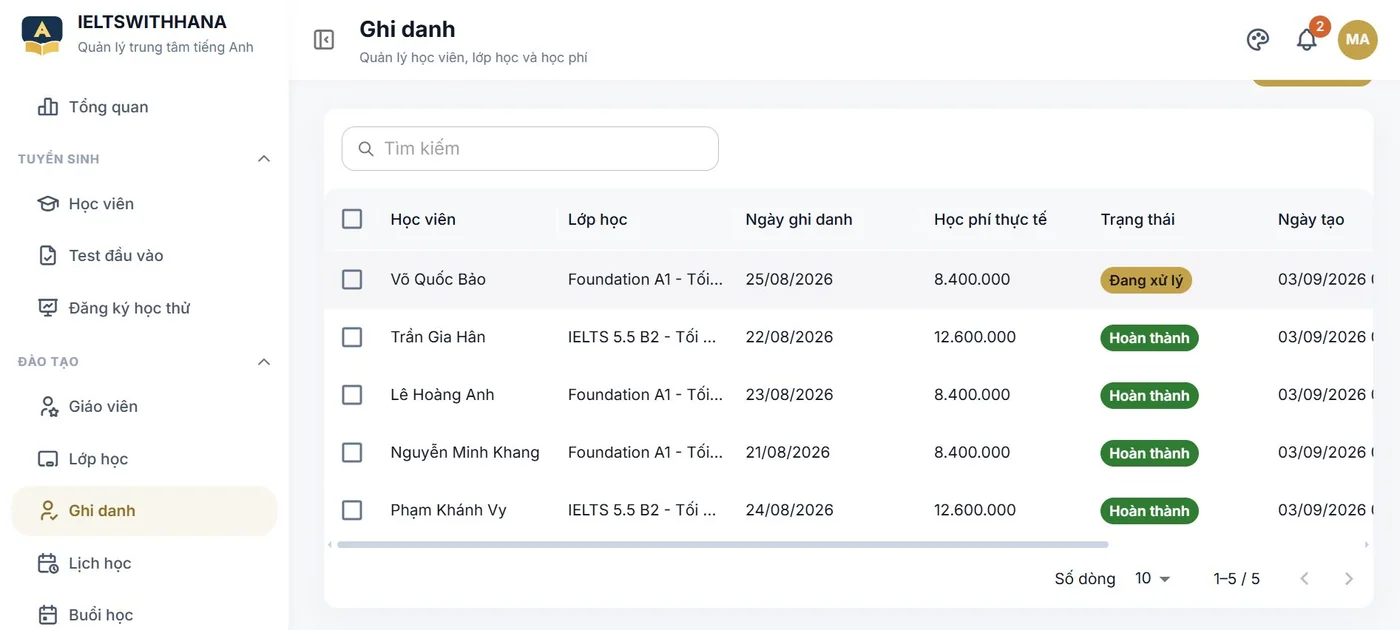Open the Tổng quan menu item
The image size is (1400, 630).
click(144, 107)
